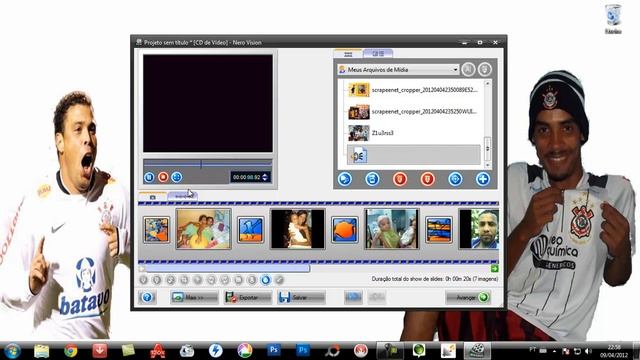Viewport: 640px width, 360px height.
Task: Click the last grey round button beside the media dropdown
Action: (x=484, y=69)
